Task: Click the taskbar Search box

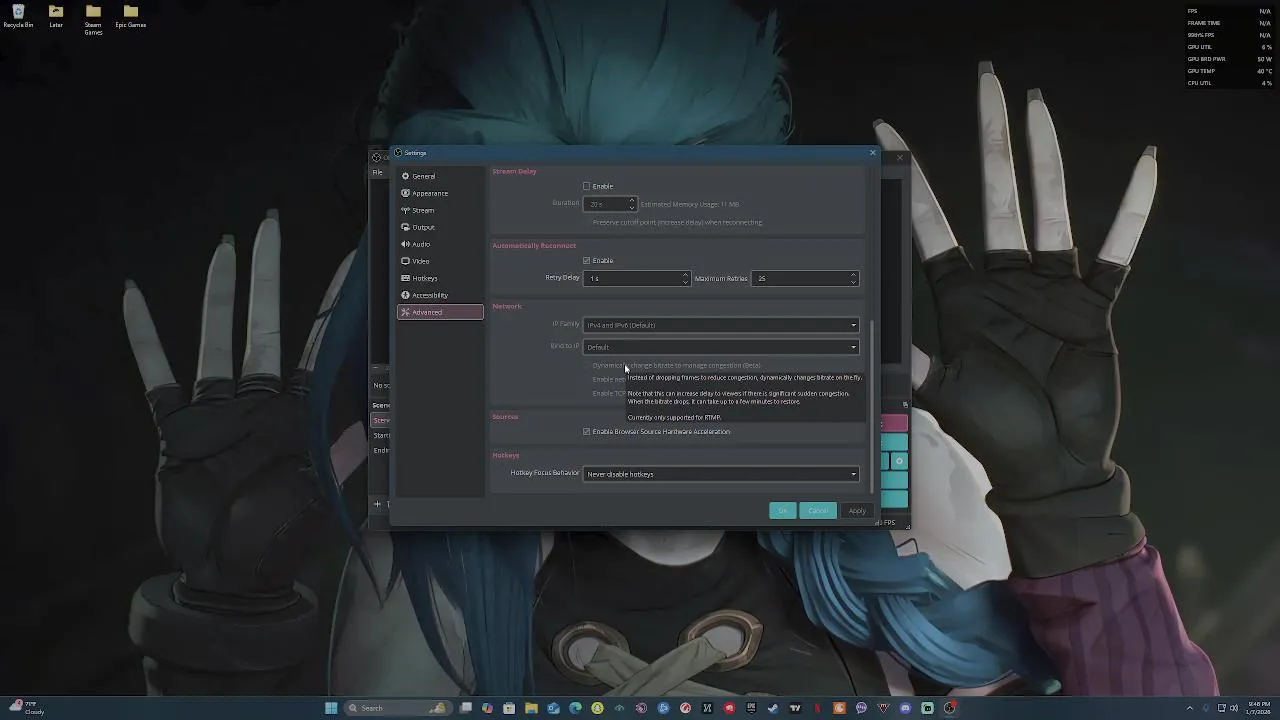Action: coord(398,708)
